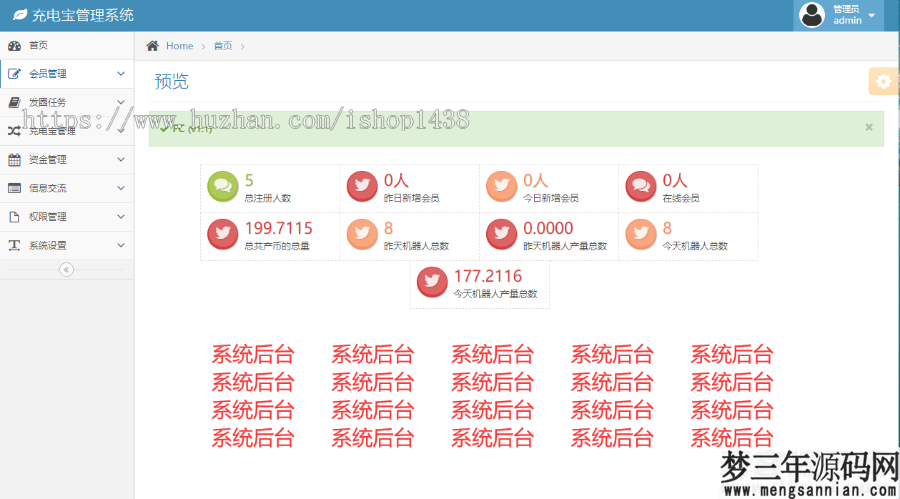Screen dimensions: 900x499
Task: Open the admin account dropdown caret
Action: click(872, 16)
